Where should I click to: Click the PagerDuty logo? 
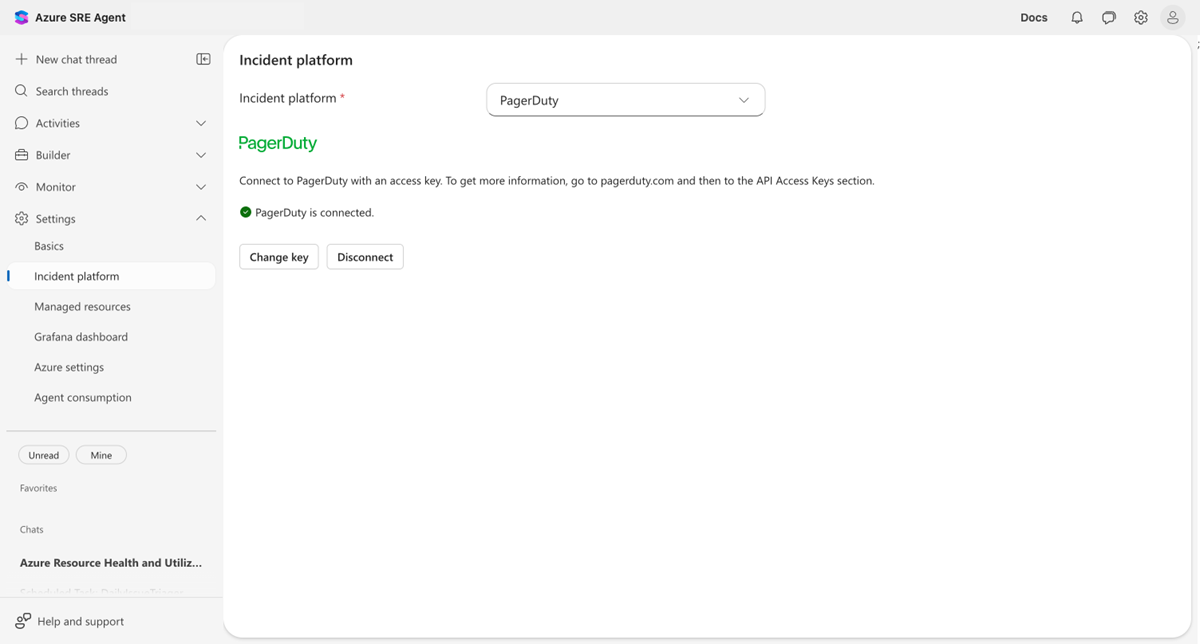pyautogui.click(x=278, y=143)
